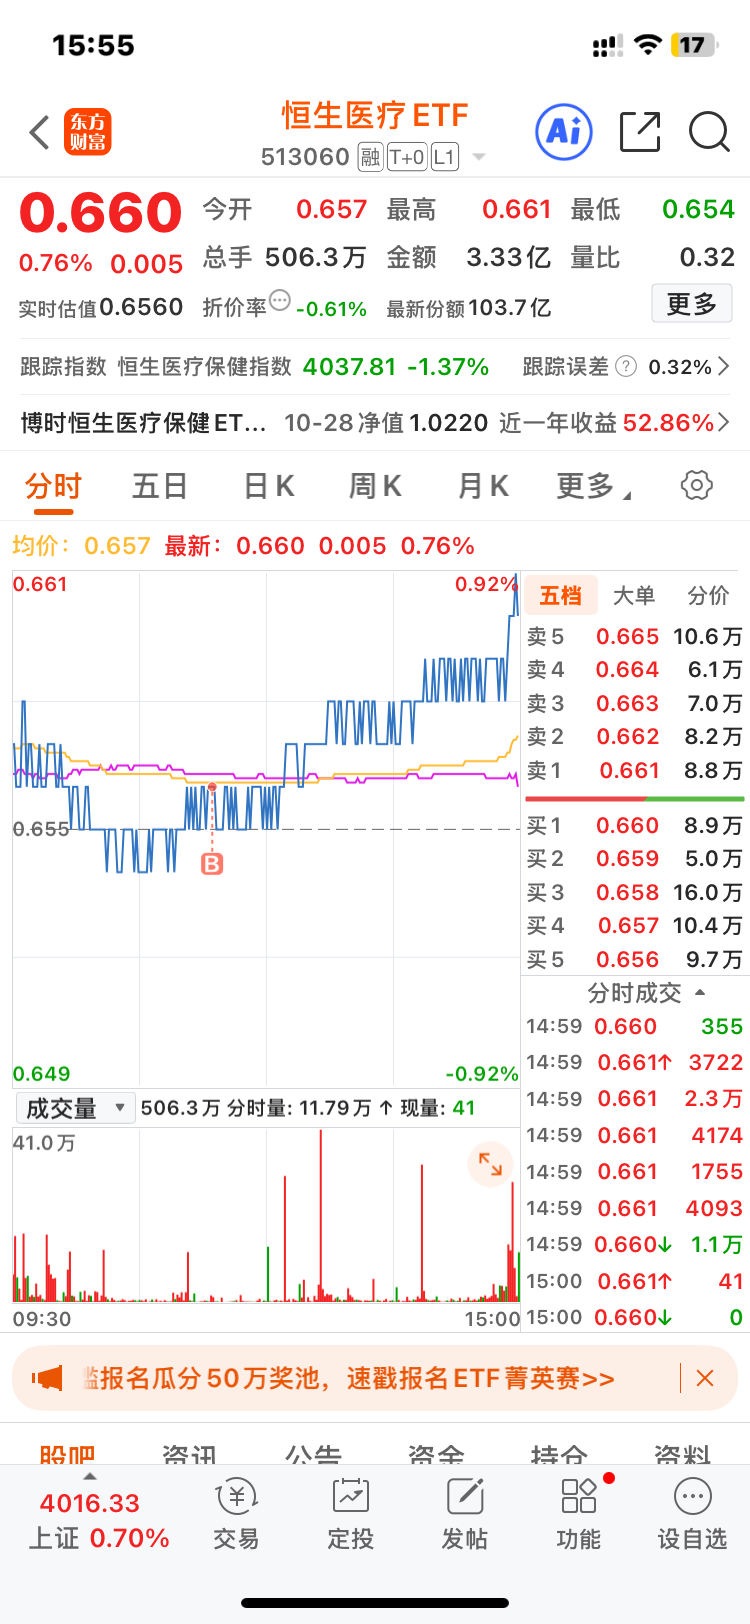This screenshot has width=750, height=1624.
Task: Open the 恒生医疗保健指数 tracking index link
Action: point(205,367)
